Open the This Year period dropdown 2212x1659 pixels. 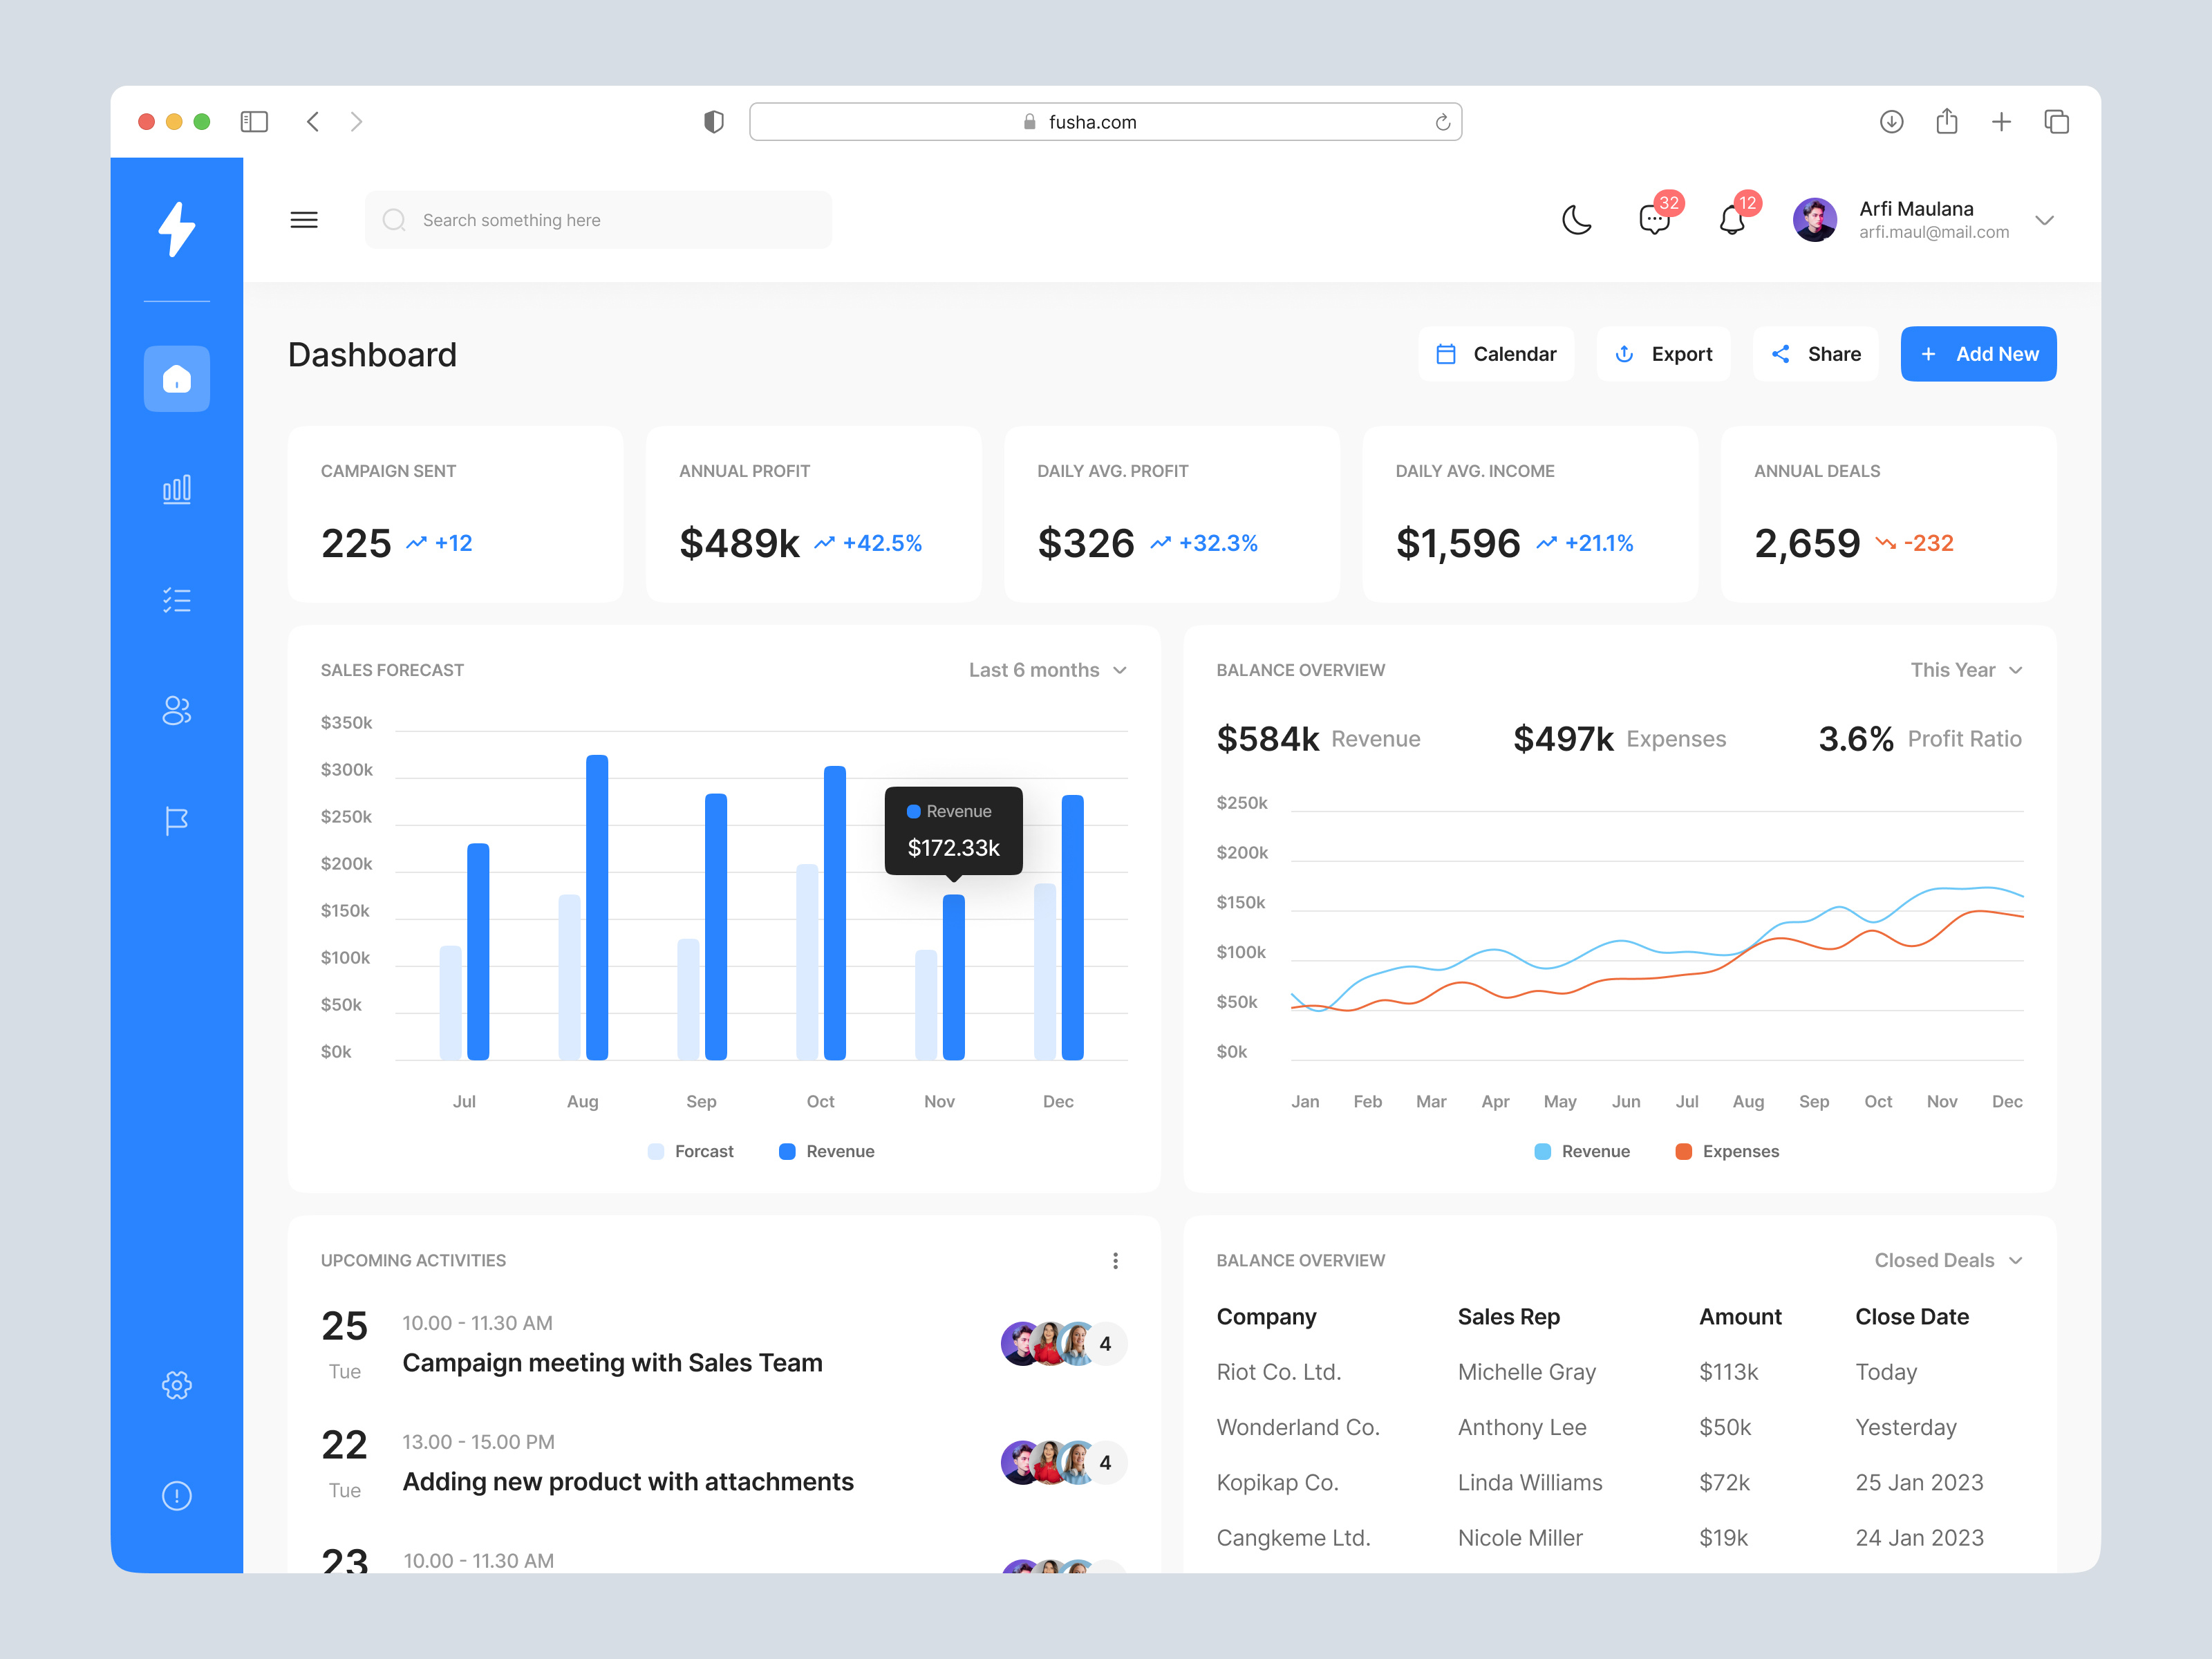[x=1965, y=670]
